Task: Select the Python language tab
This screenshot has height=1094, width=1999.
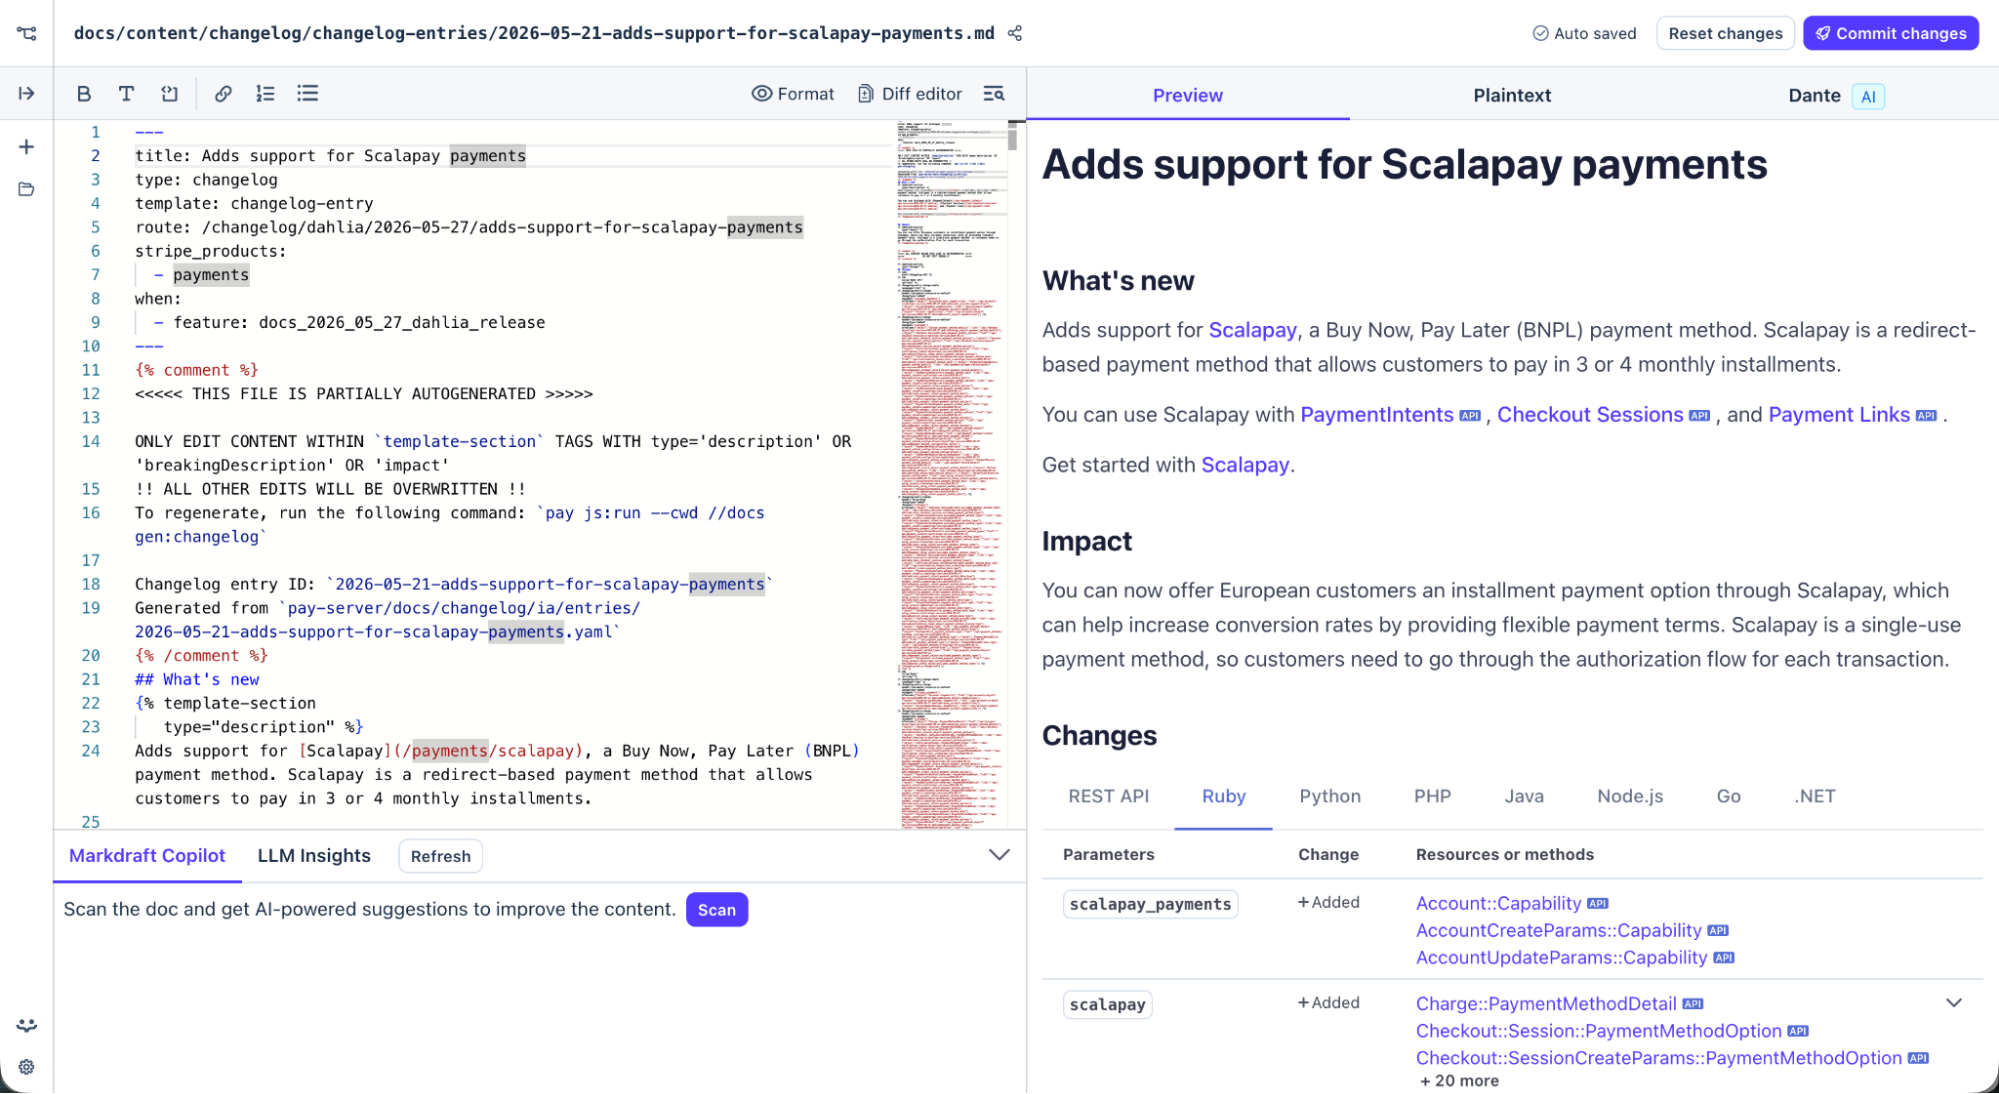Action: (x=1330, y=796)
